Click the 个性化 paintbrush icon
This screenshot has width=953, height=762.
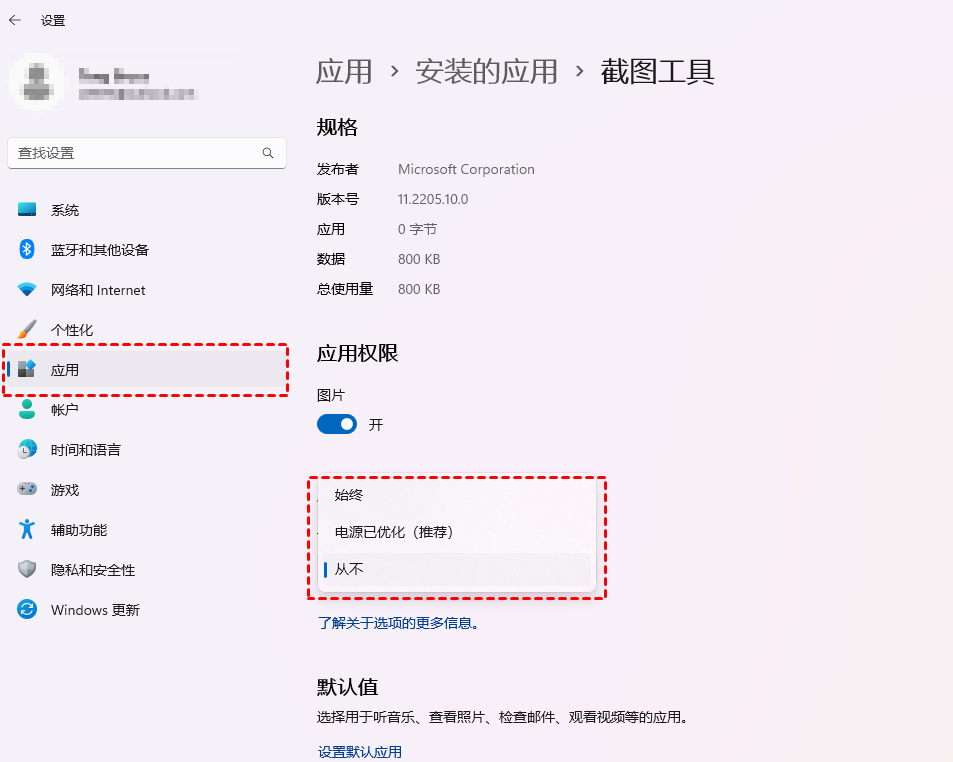[27, 329]
